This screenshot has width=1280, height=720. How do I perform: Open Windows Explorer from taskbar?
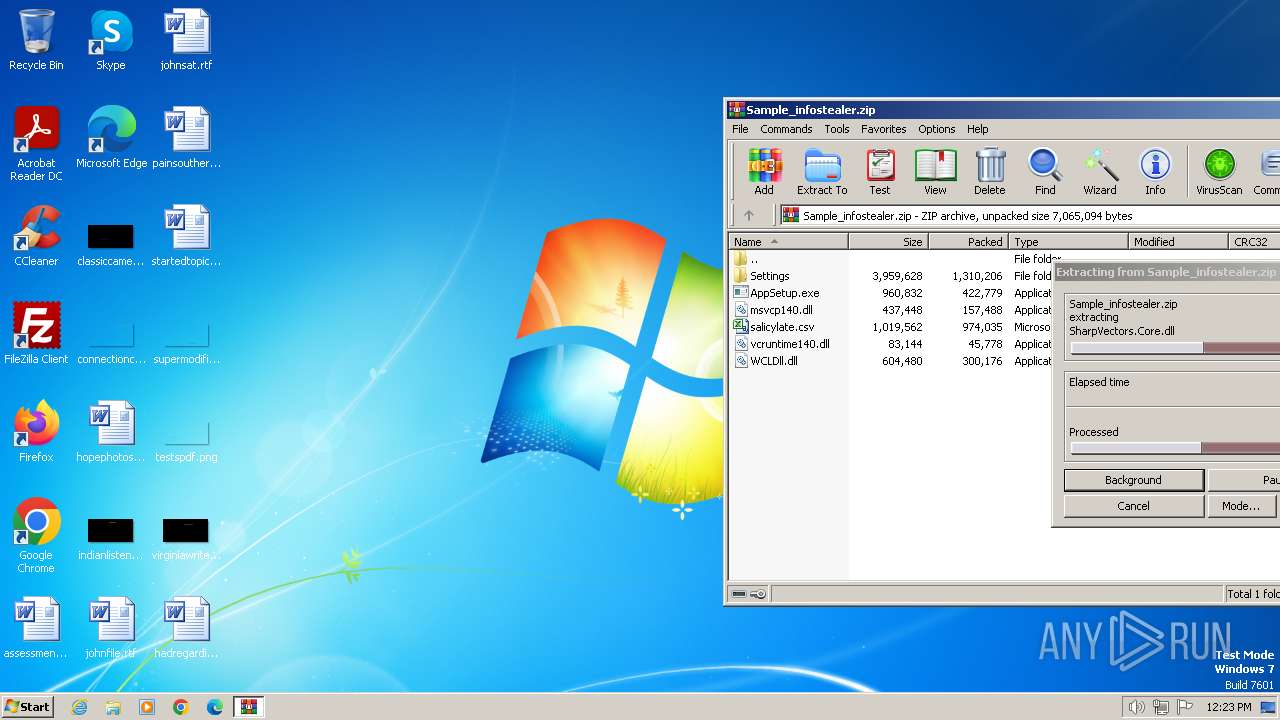click(x=113, y=707)
